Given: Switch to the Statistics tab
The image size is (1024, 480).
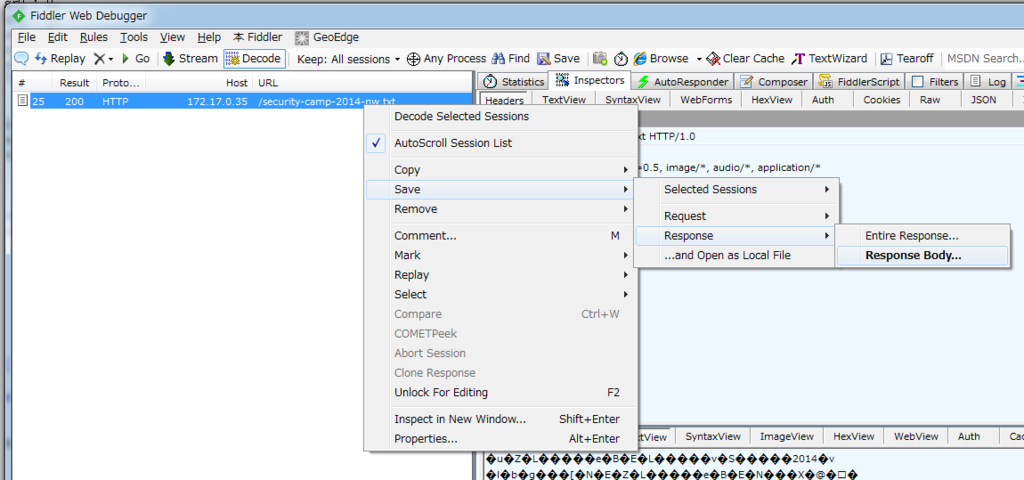Looking at the screenshot, I should [x=513, y=82].
